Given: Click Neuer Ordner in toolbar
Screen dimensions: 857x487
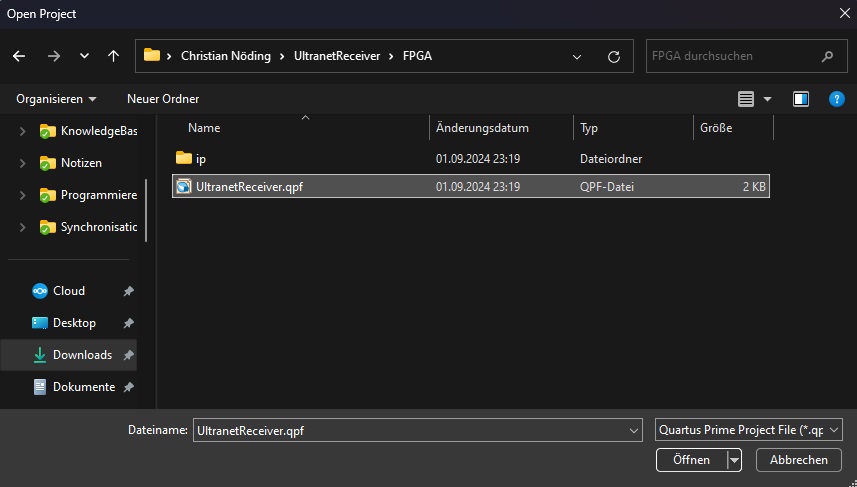Looking at the screenshot, I should coord(162,99).
